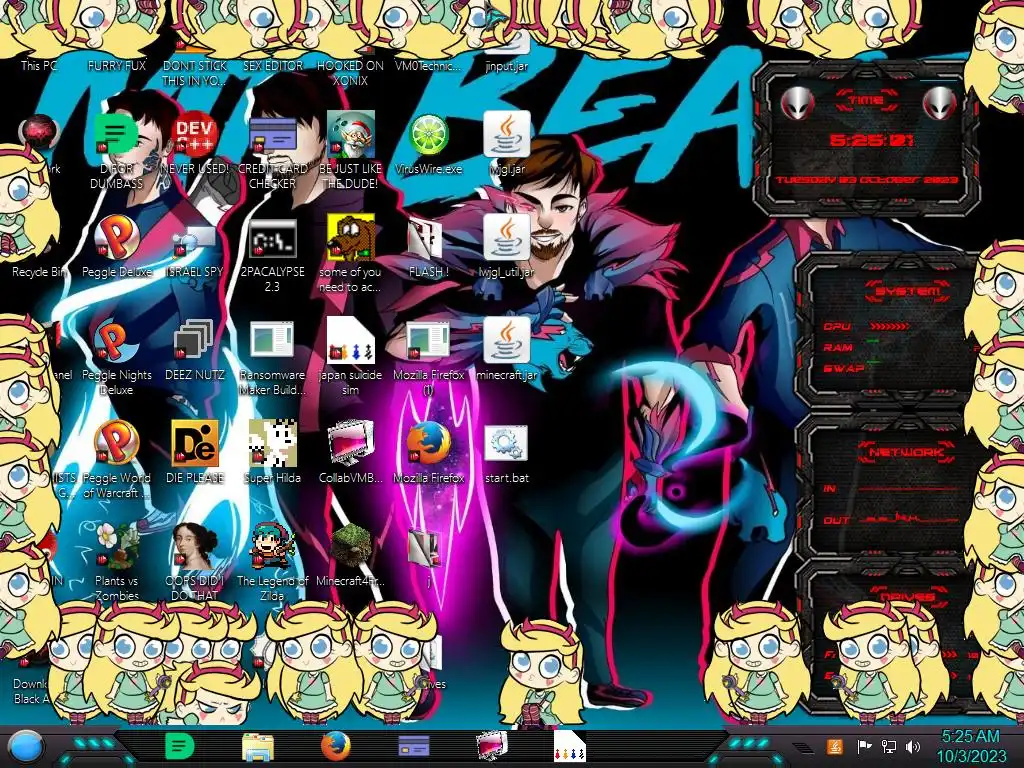Viewport: 1024px width, 768px height.
Task: Open the CollabVMB... monitor icon on desktop
Action: (x=351, y=444)
